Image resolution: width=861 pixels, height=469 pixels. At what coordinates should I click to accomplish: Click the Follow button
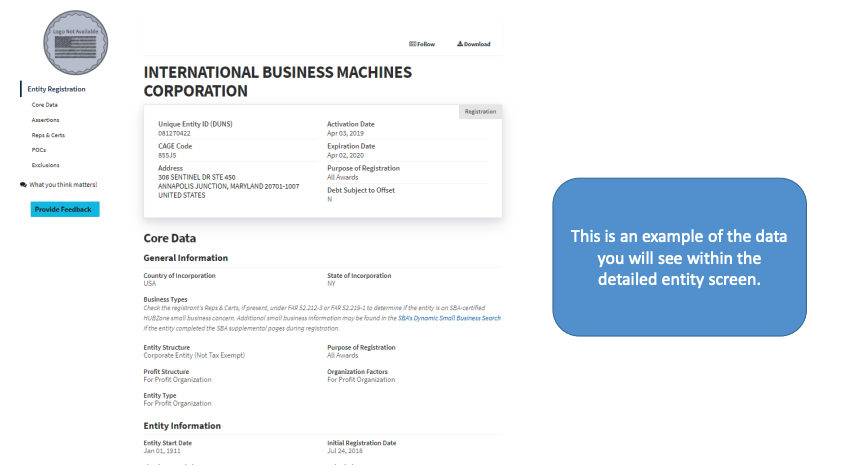tap(422, 44)
